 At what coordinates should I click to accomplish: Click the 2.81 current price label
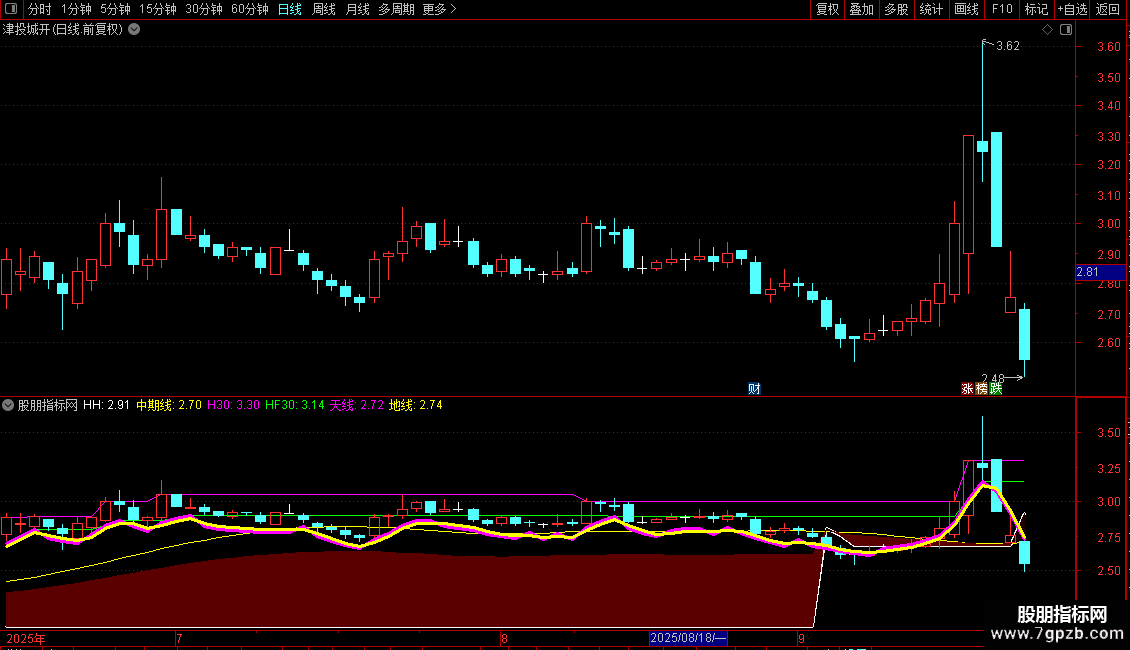tap(1100, 272)
